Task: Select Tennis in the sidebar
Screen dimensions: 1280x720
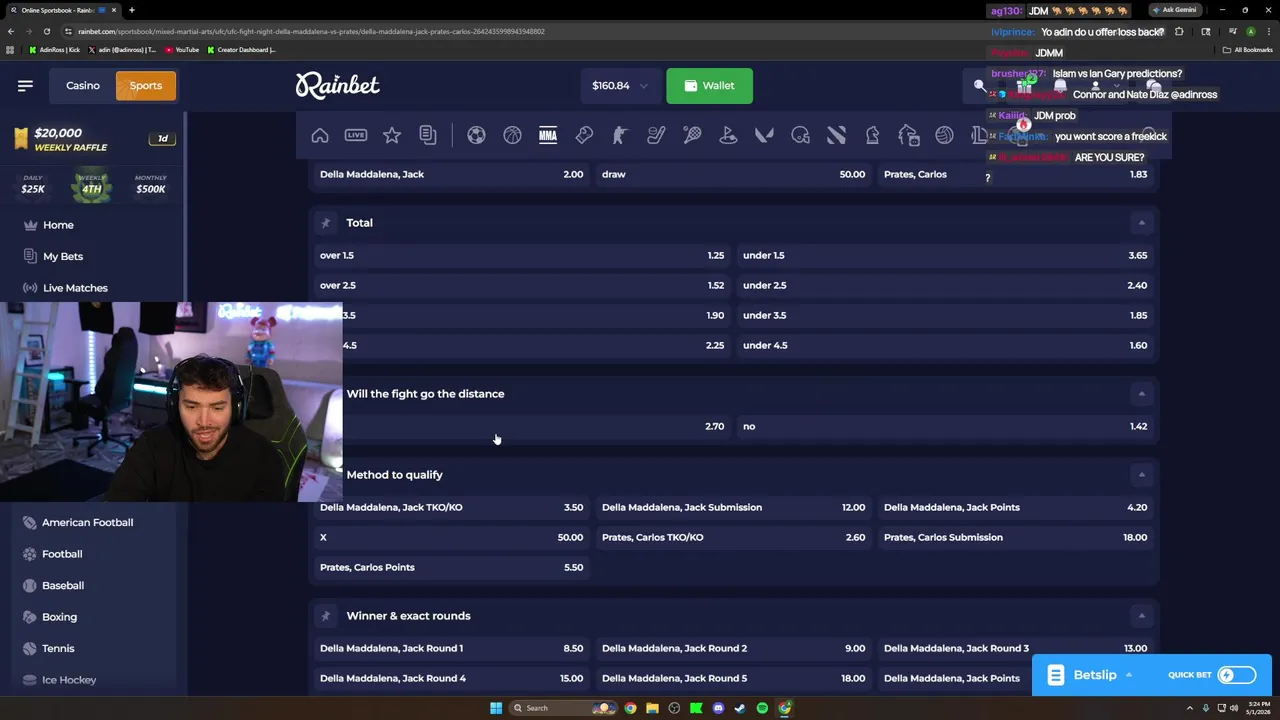Action: (x=58, y=649)
